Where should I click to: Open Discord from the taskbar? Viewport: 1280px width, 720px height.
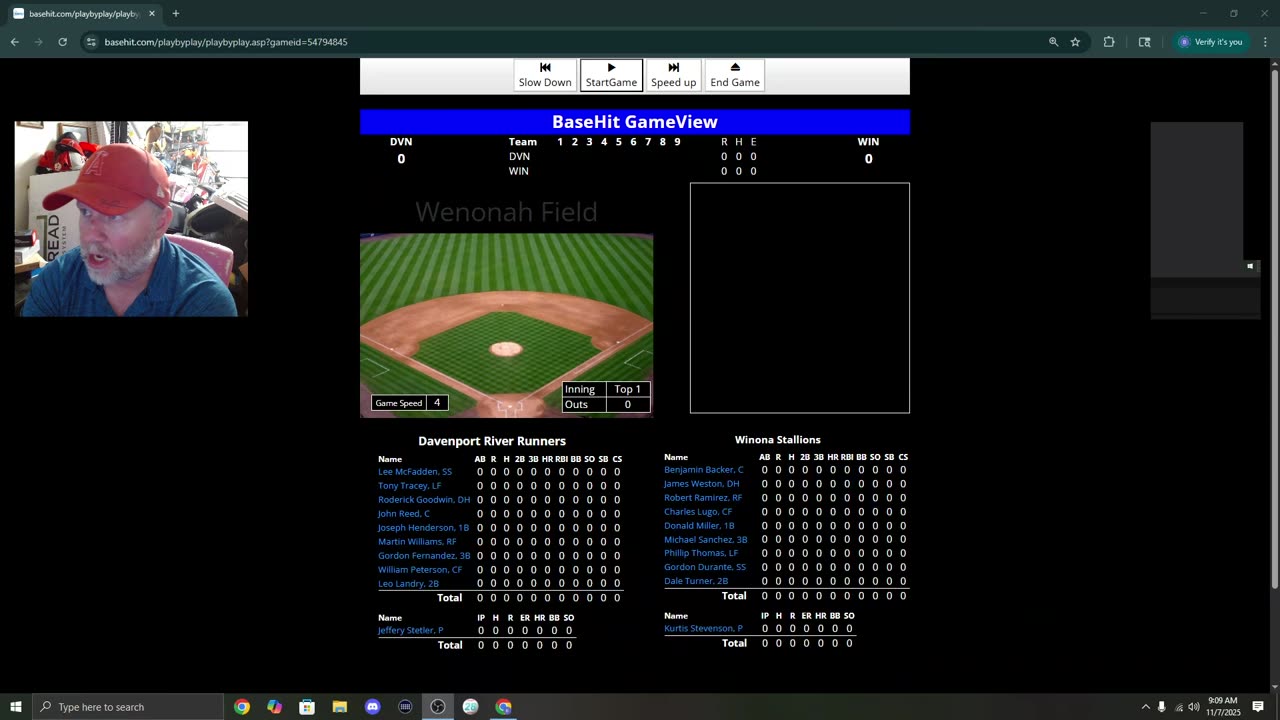pos(373,707)
